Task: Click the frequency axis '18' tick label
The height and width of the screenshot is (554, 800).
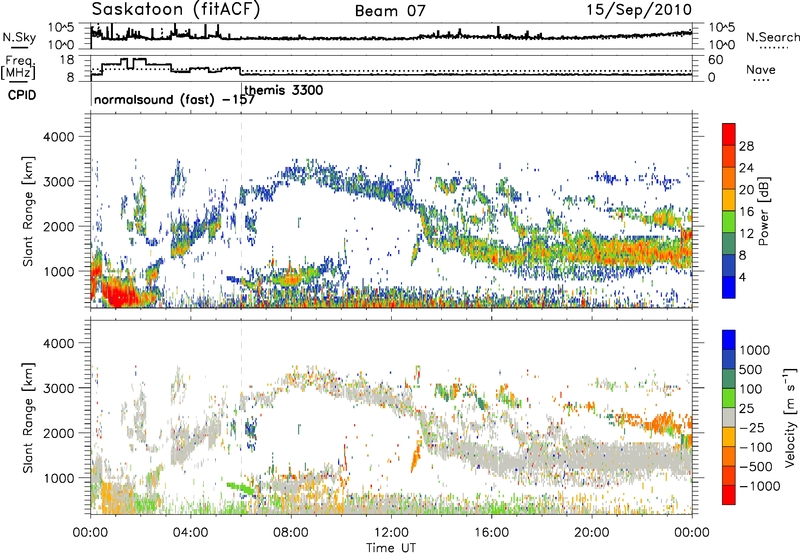Action: coord(67,60)
